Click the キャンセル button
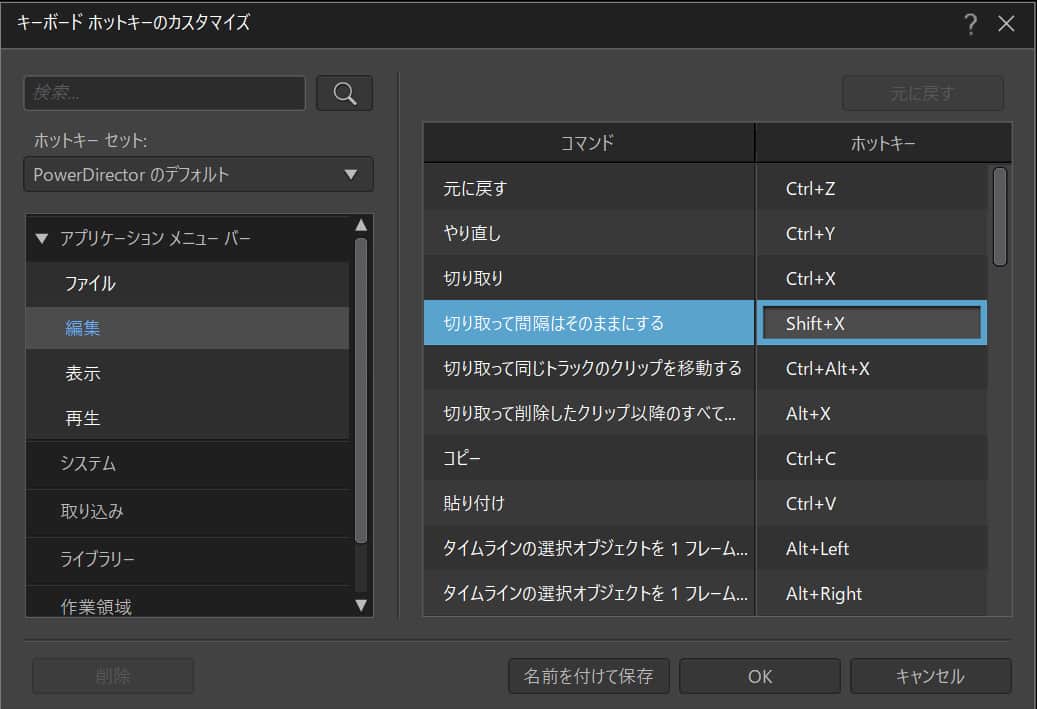The image size is (1037, 709). click(x=930, y=676)
